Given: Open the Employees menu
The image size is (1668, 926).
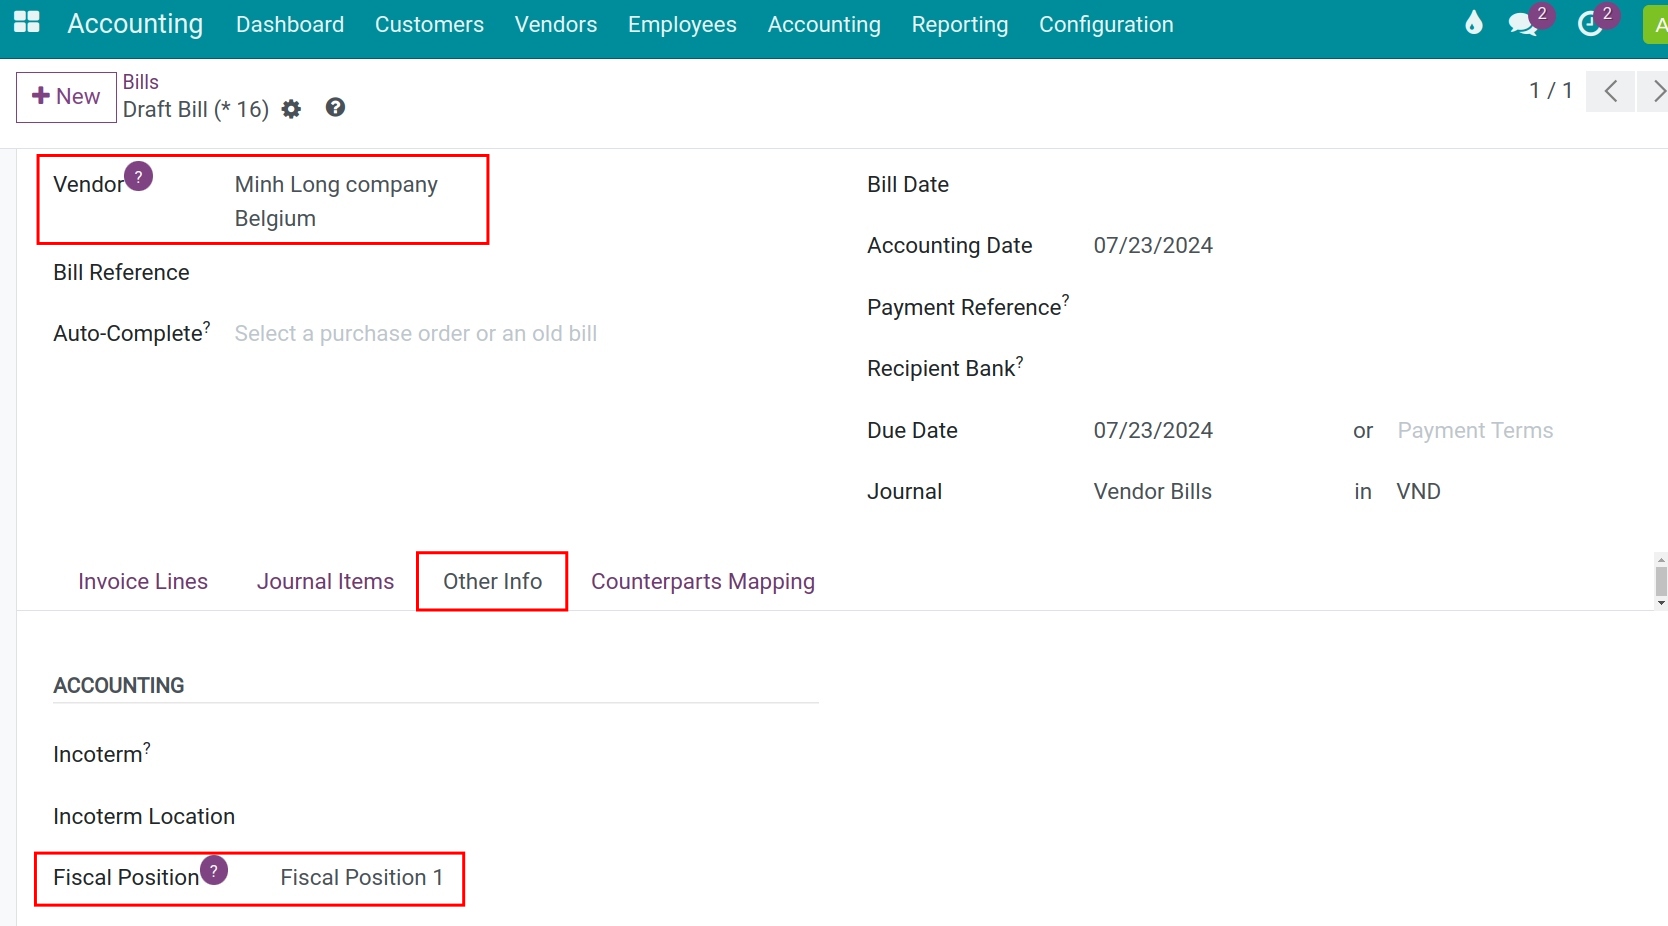Looking at the screenshot, I should pos(682,24).
